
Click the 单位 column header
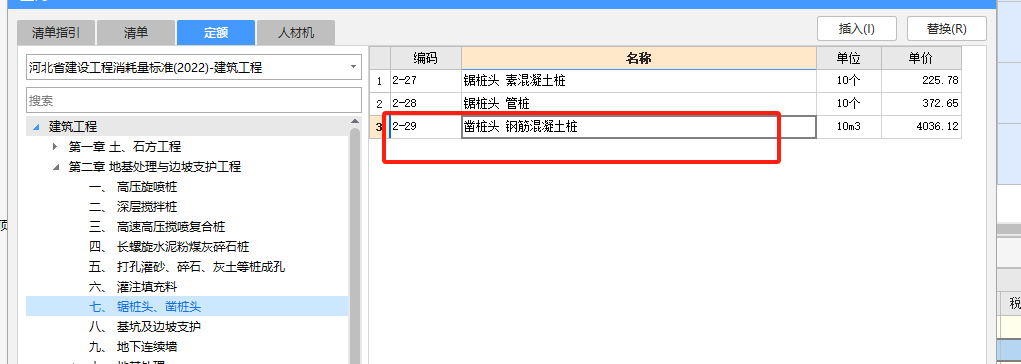click(849, 59)
